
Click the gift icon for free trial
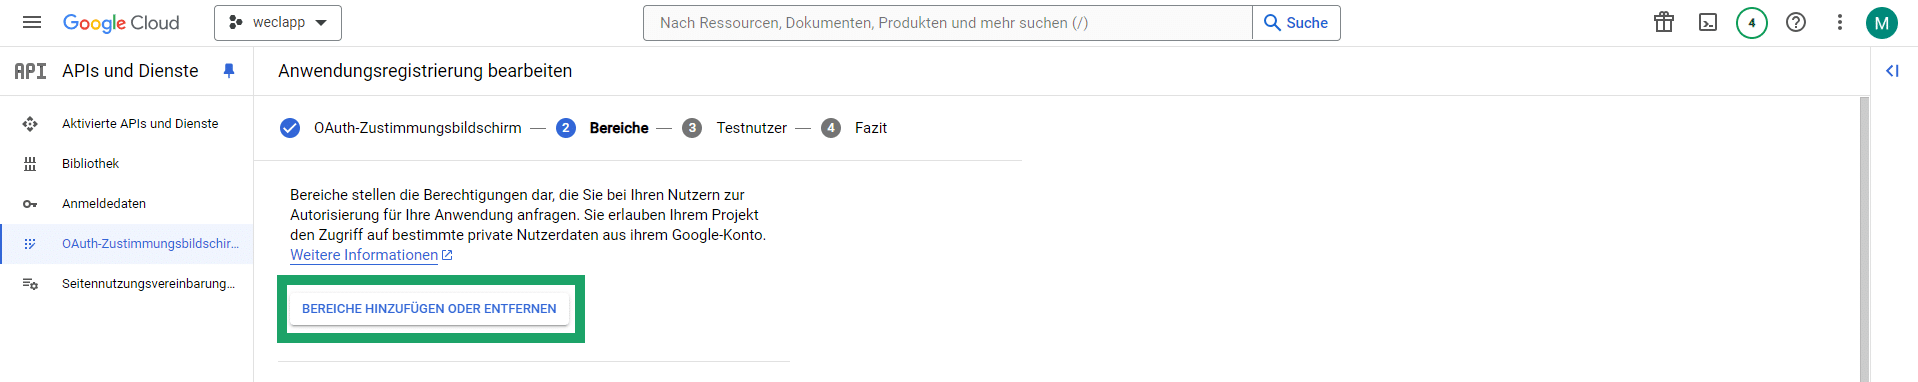tap(1664, 22)
